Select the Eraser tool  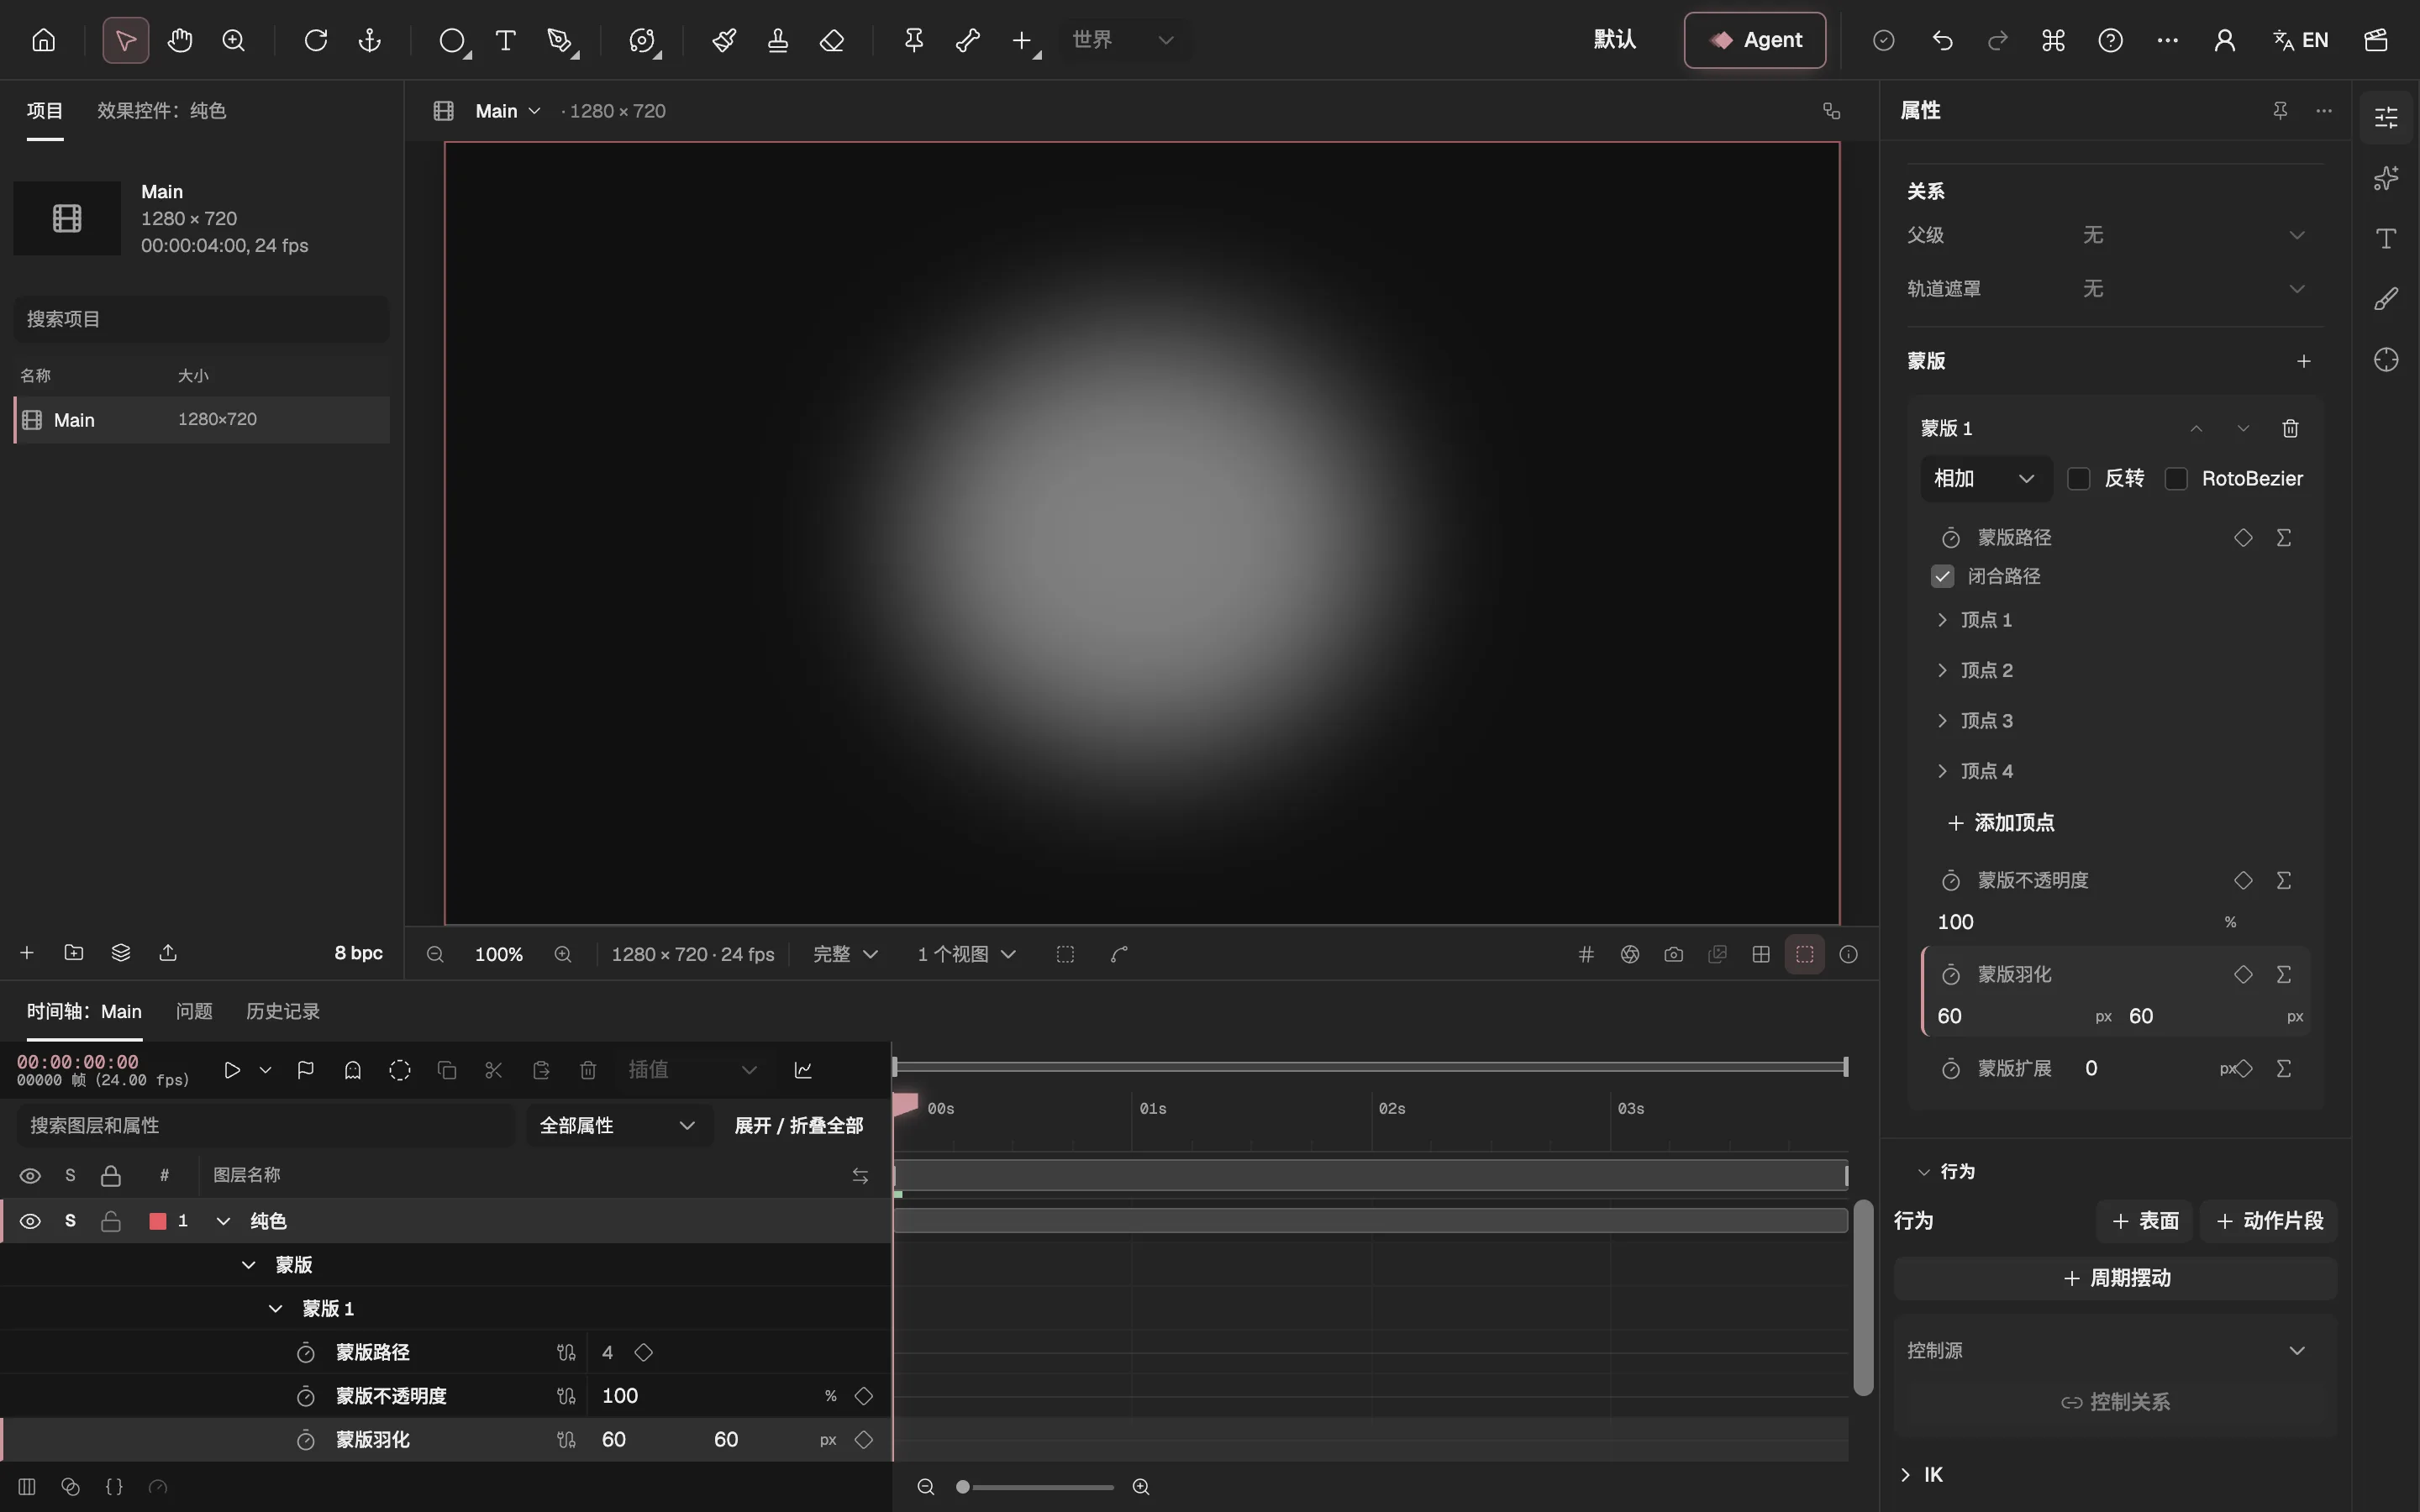tap(832, 40)
